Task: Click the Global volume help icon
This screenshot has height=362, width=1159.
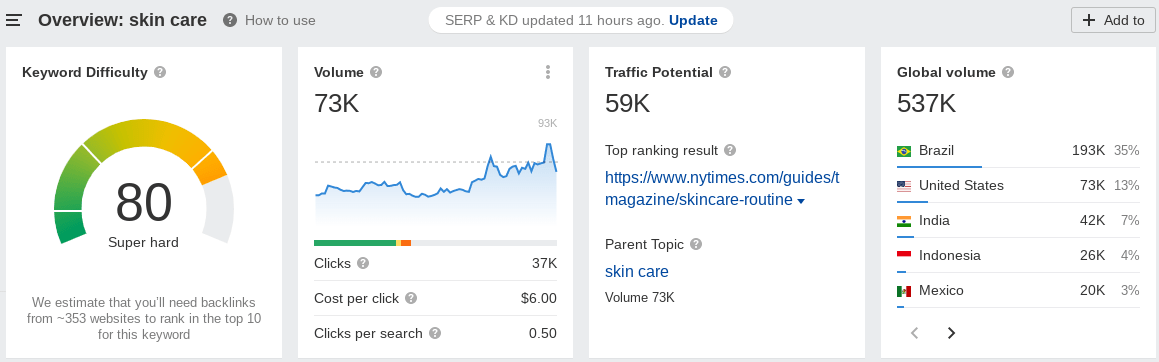Action: point(1007,72)
